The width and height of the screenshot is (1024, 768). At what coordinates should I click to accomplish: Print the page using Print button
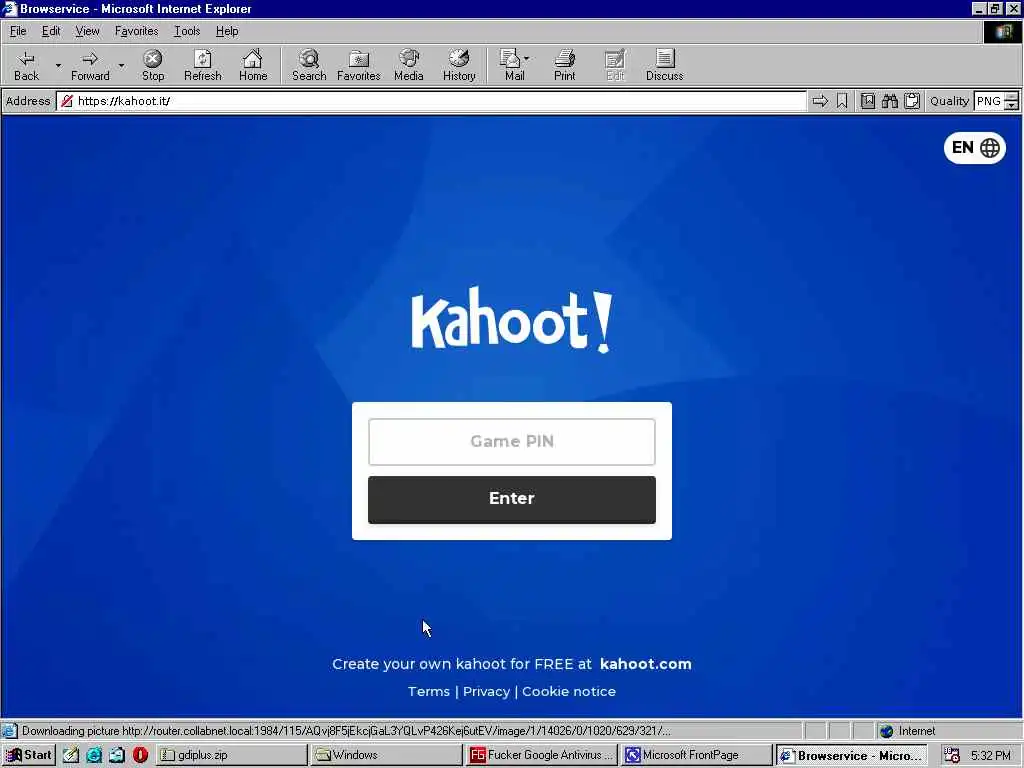(565, 65)
